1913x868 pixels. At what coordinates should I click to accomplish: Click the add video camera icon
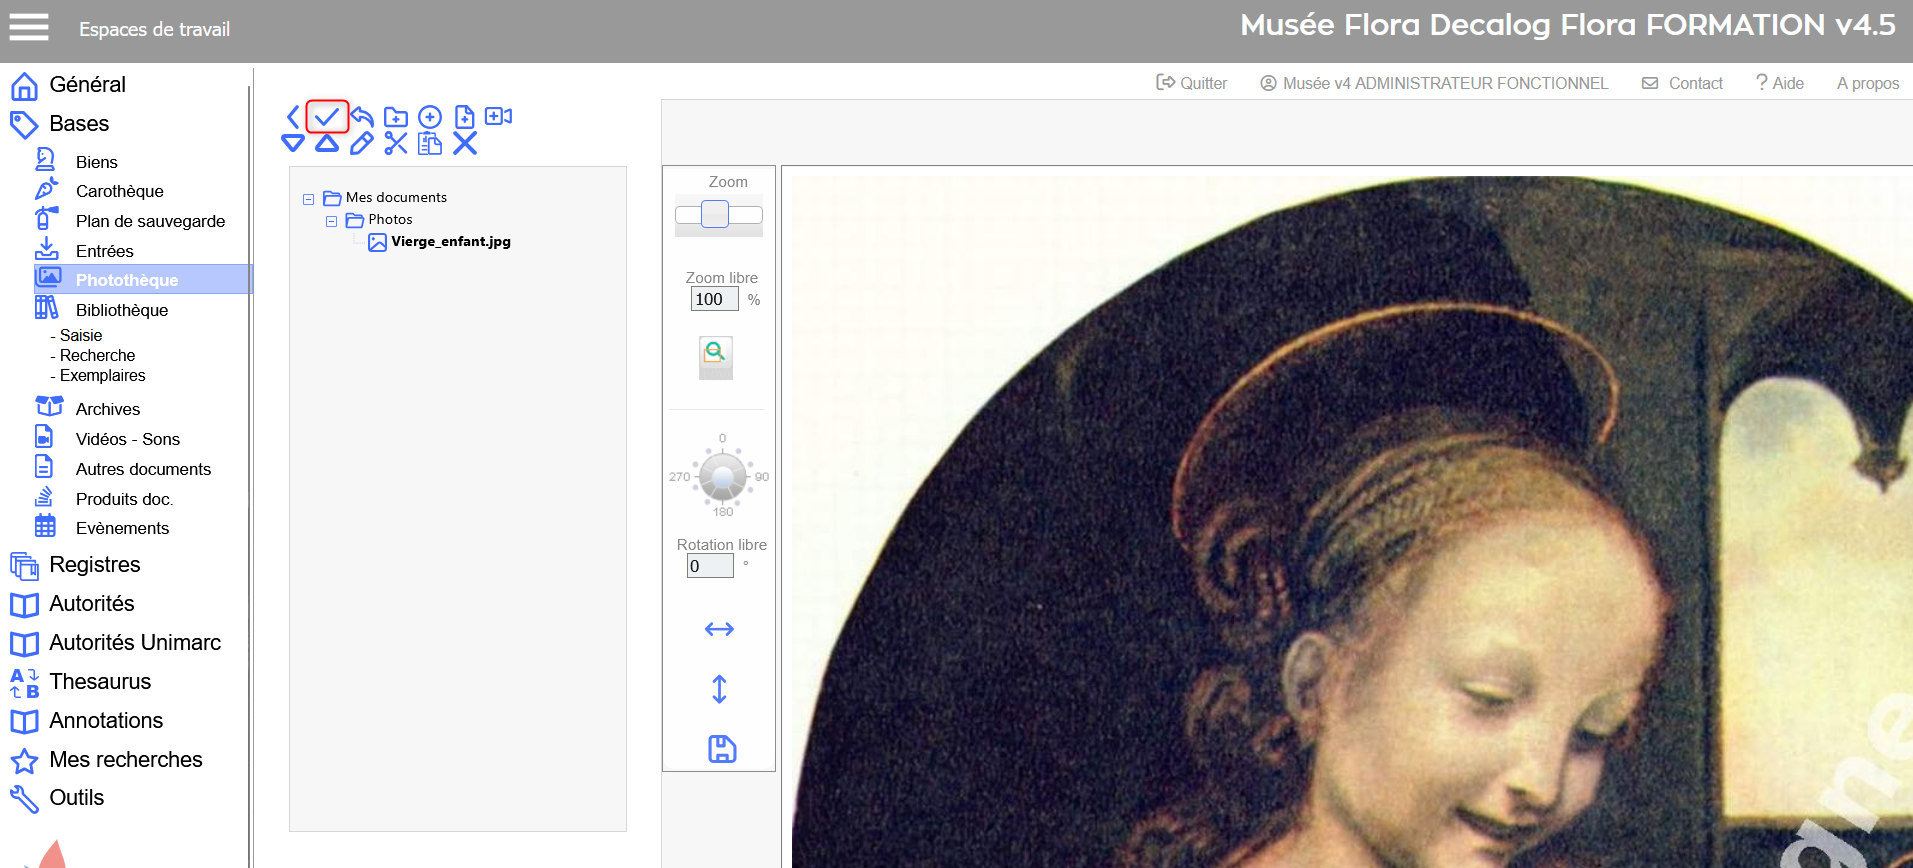coord(498,117)
